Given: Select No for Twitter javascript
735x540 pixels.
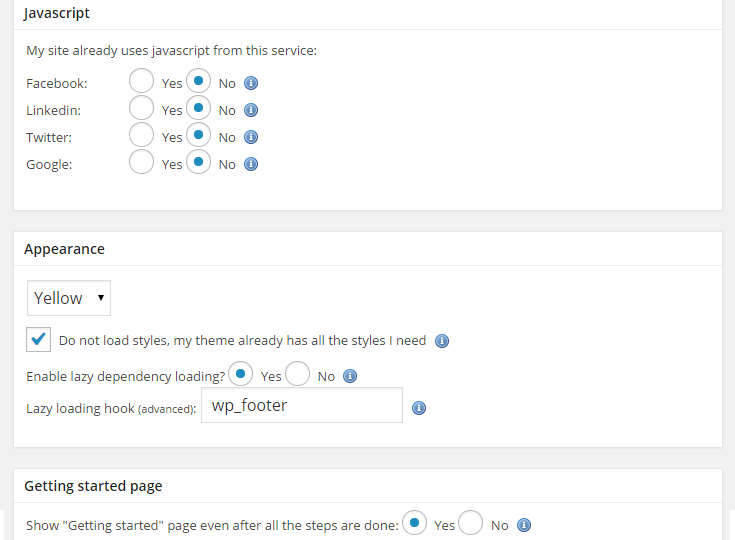Looking at the screenshot, I should (198, 135).
